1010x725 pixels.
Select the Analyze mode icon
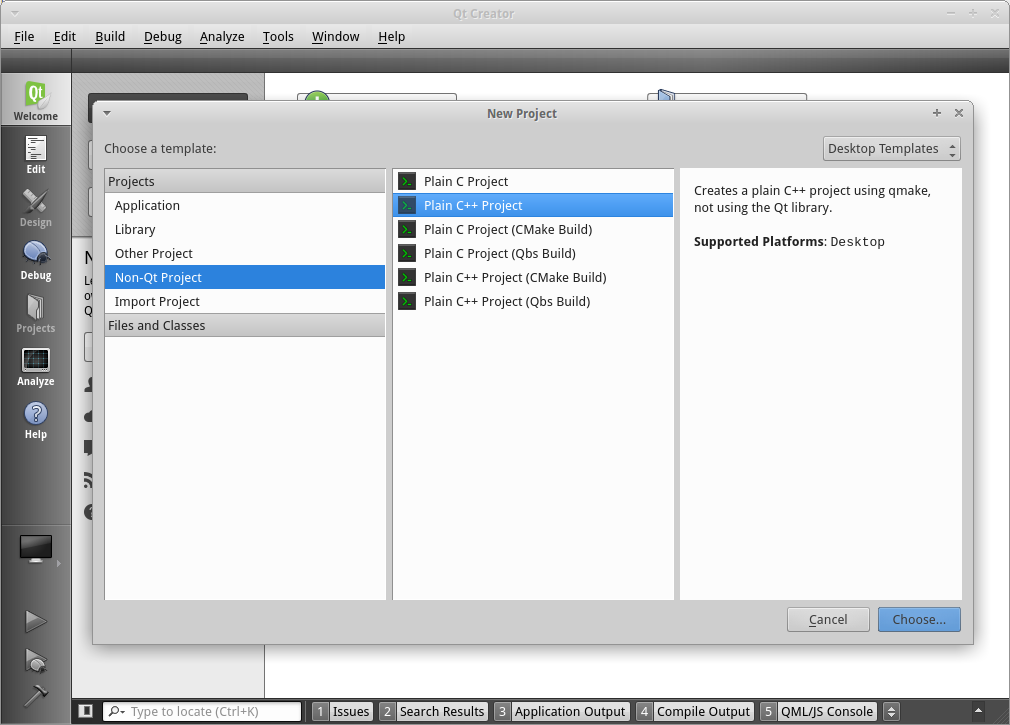click(x=36, y=366)
